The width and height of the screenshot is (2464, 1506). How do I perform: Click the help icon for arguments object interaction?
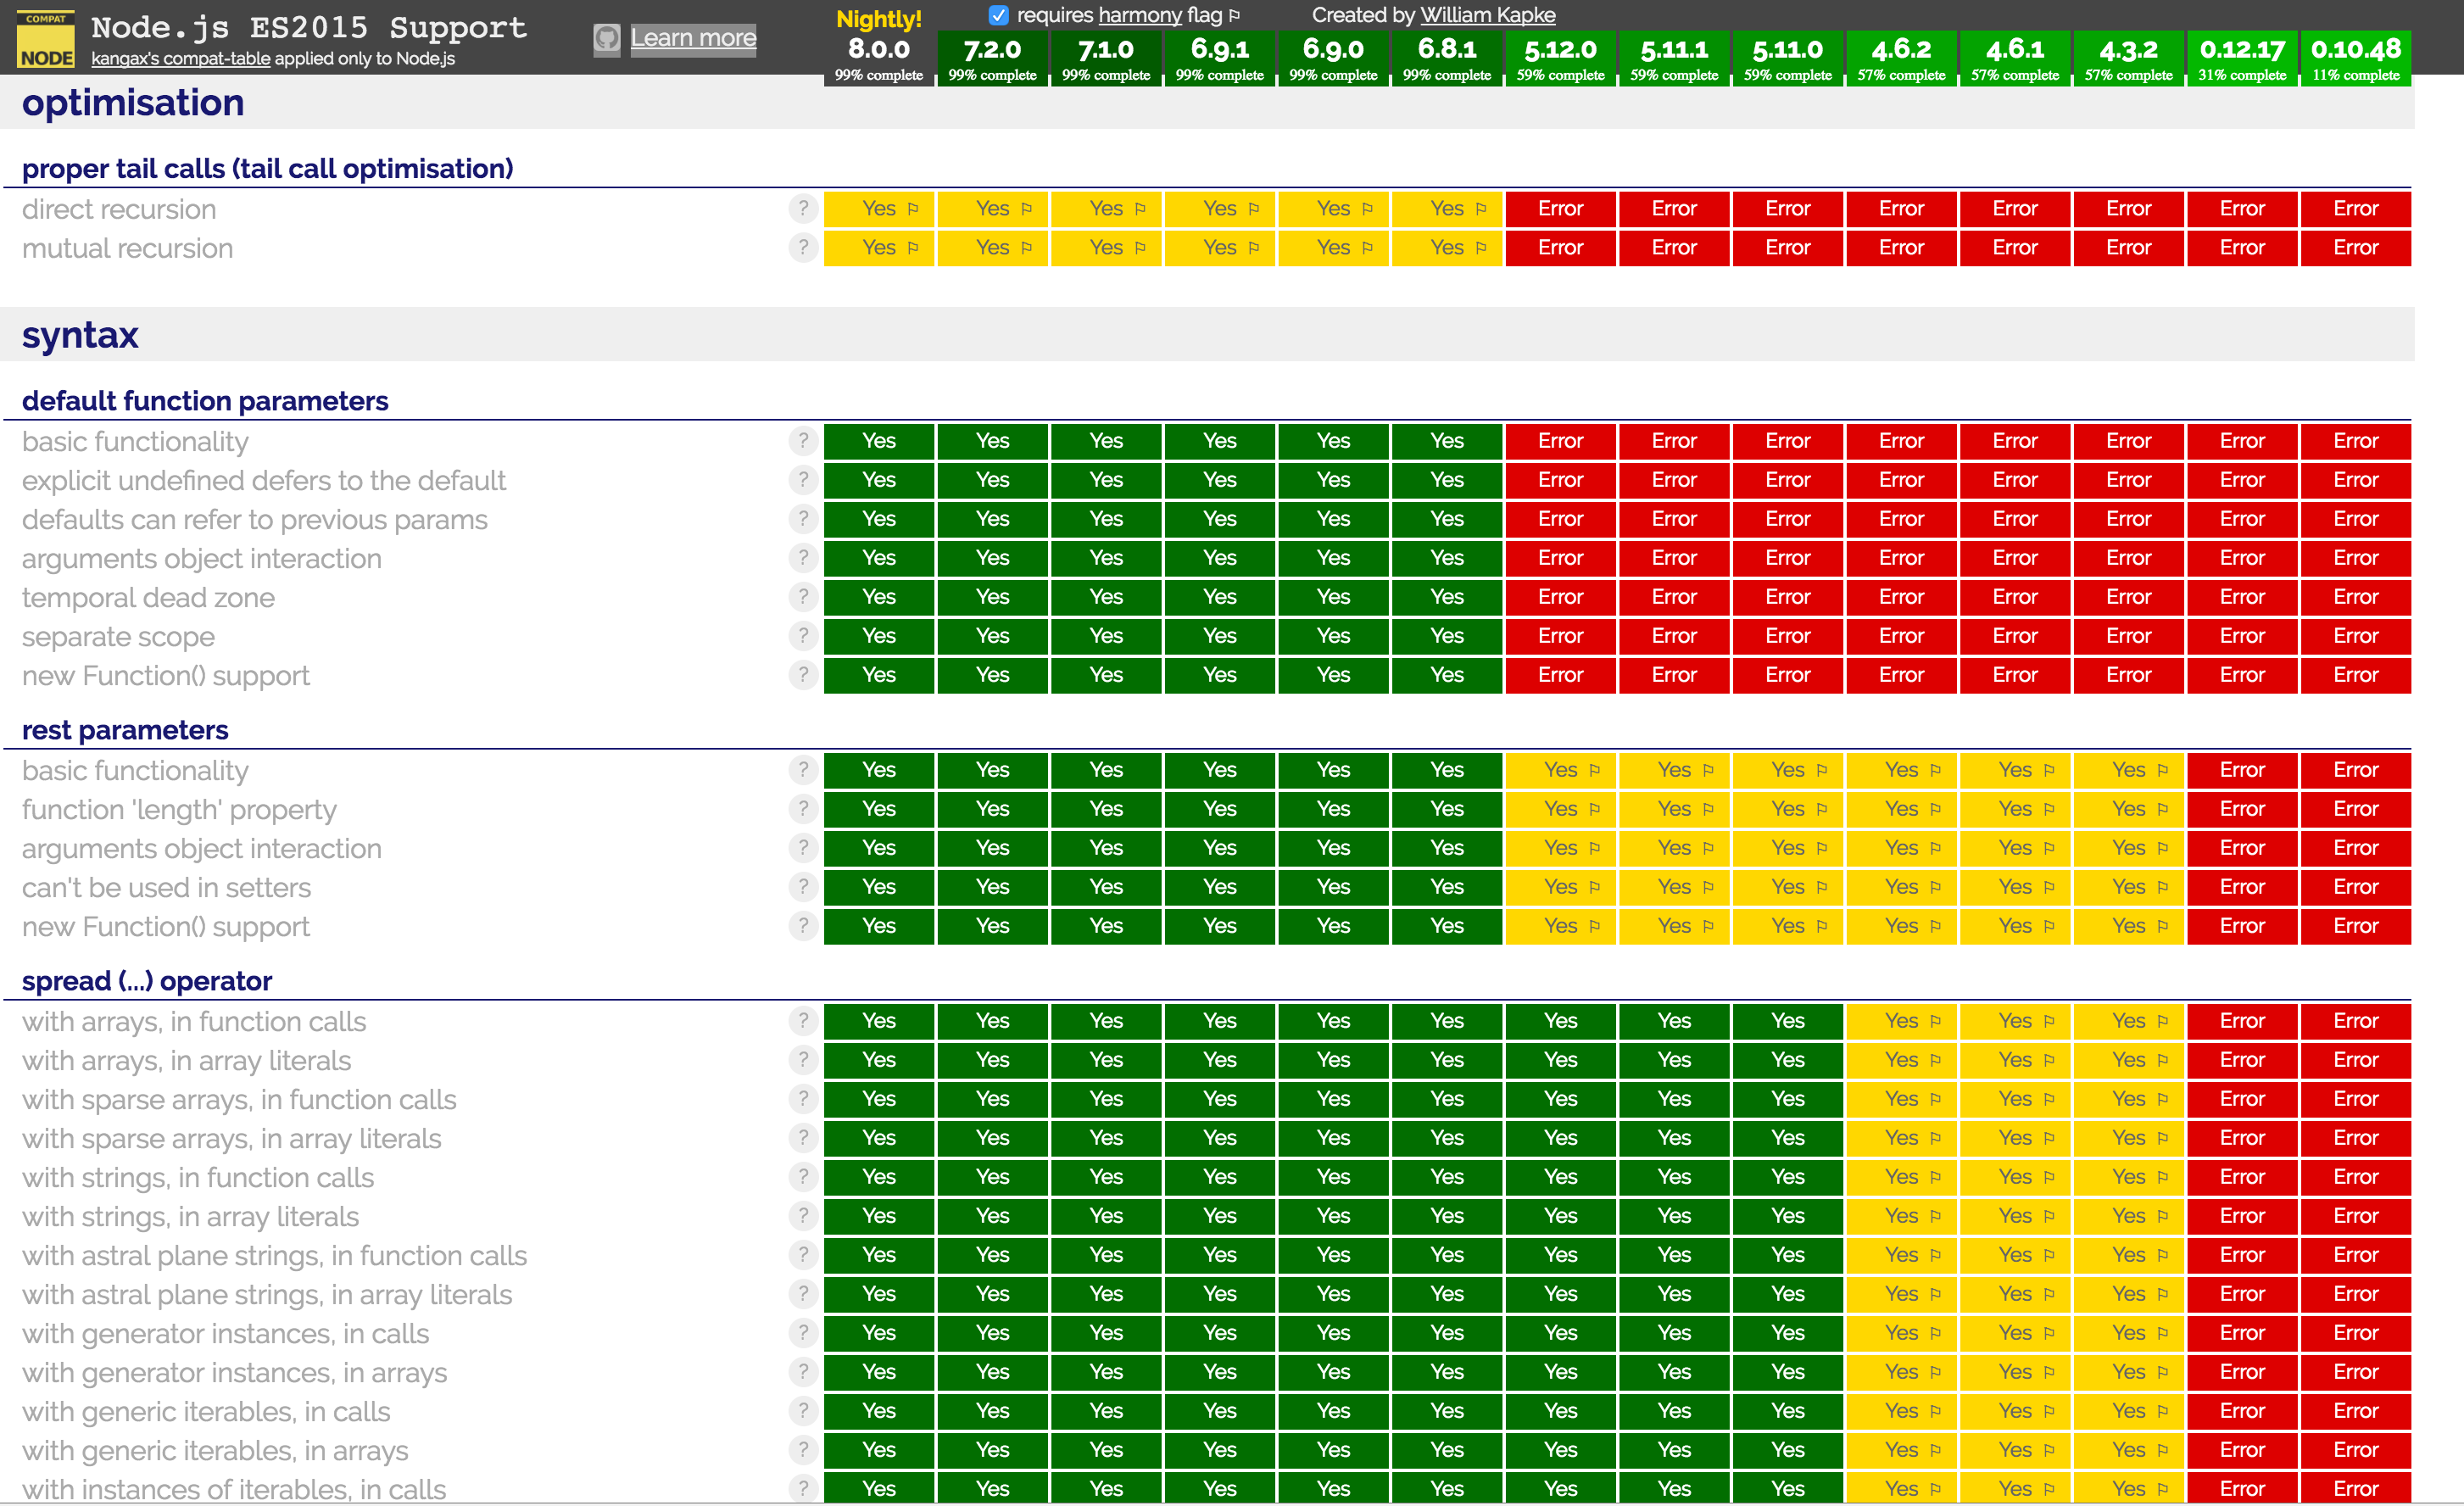pyautogui.click(x=803, y=558)
